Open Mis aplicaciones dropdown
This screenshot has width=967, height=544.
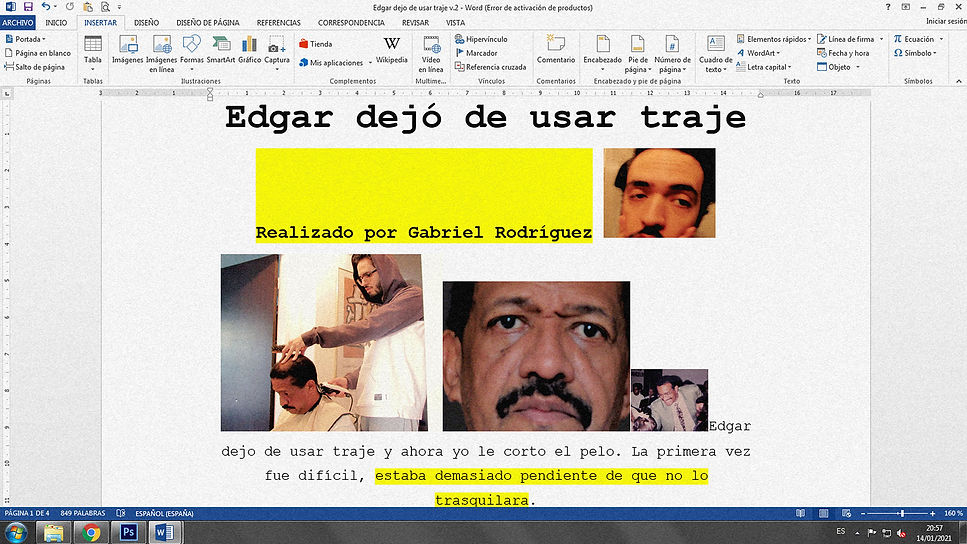[x=335, y=62]
